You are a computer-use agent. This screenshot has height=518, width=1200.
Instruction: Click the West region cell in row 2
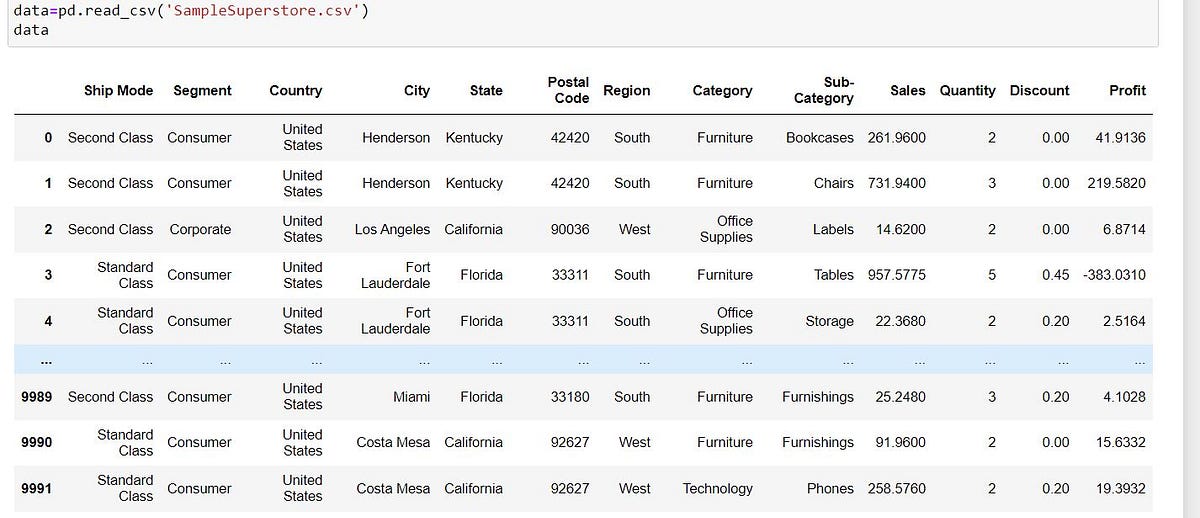point(634,229)
